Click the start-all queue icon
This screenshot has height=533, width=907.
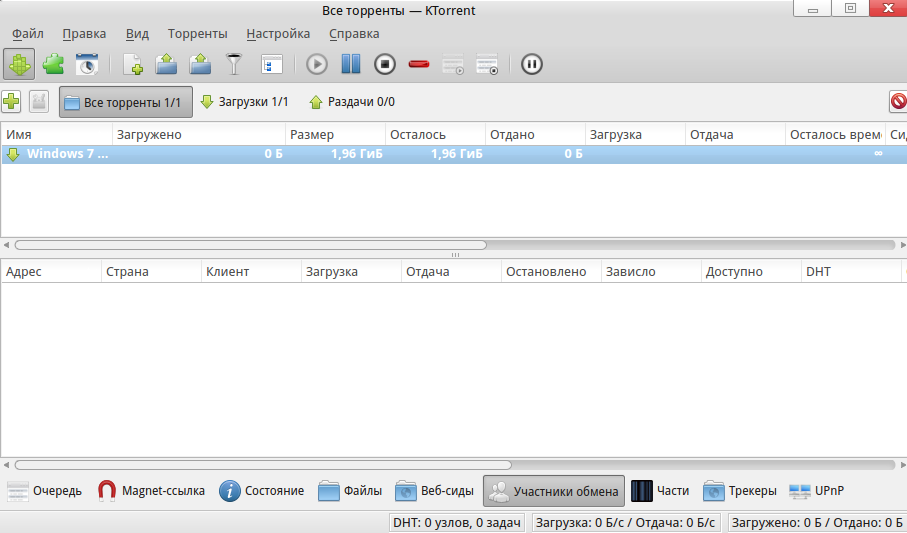coord(453,64)
